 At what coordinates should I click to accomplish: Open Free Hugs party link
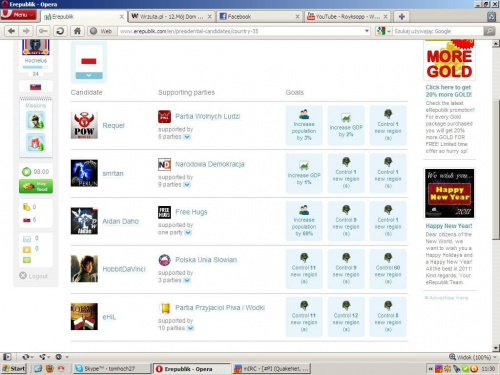pos(191,212)
